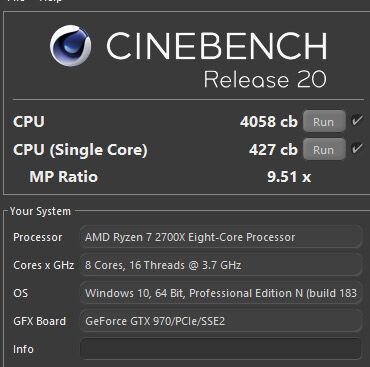Click the 9.51 x MP Ratio value

289,177
